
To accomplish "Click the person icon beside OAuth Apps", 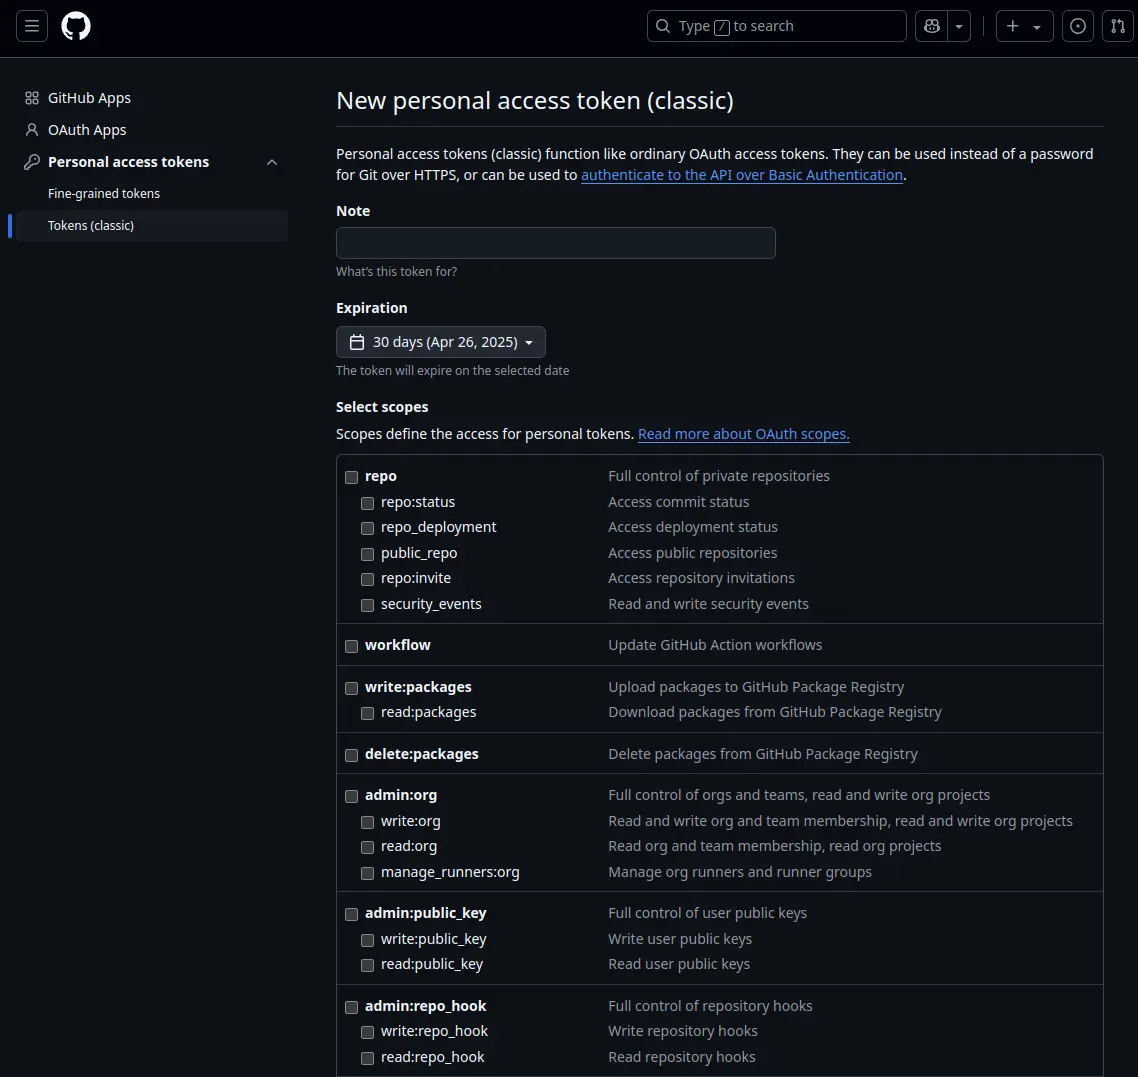I will pyautogui.click(x=32, y=130).
